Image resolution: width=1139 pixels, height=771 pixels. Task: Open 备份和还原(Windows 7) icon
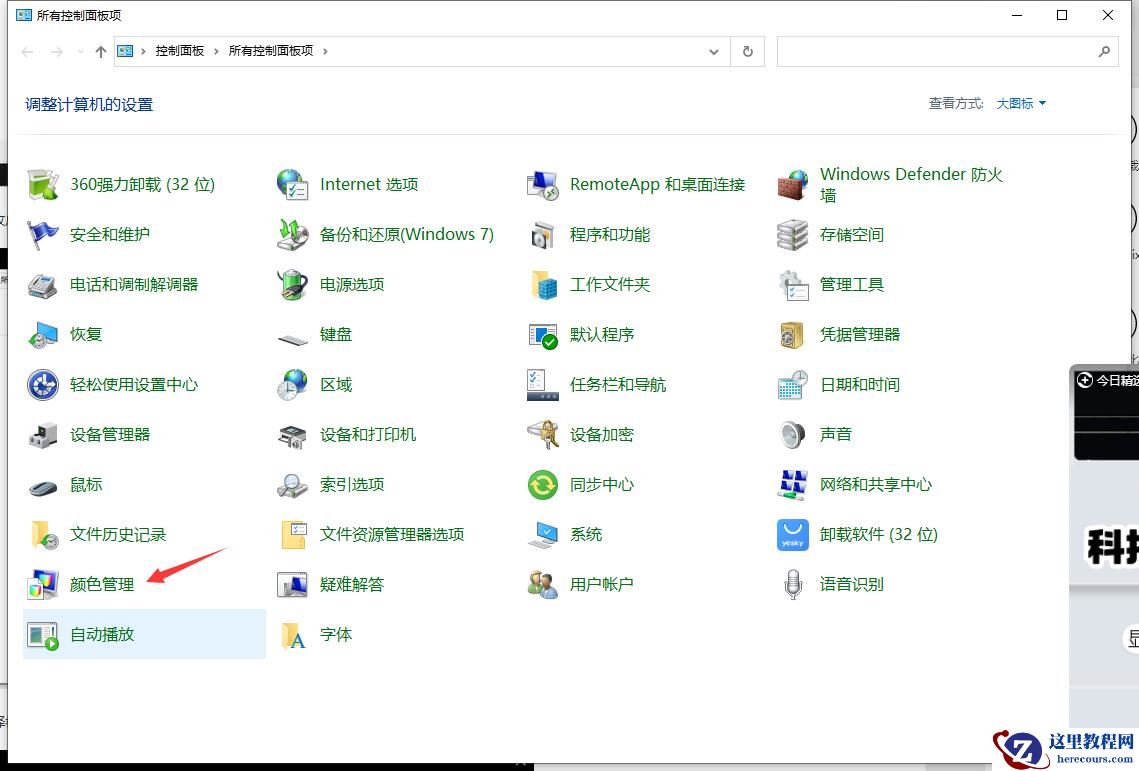point(293,235)
